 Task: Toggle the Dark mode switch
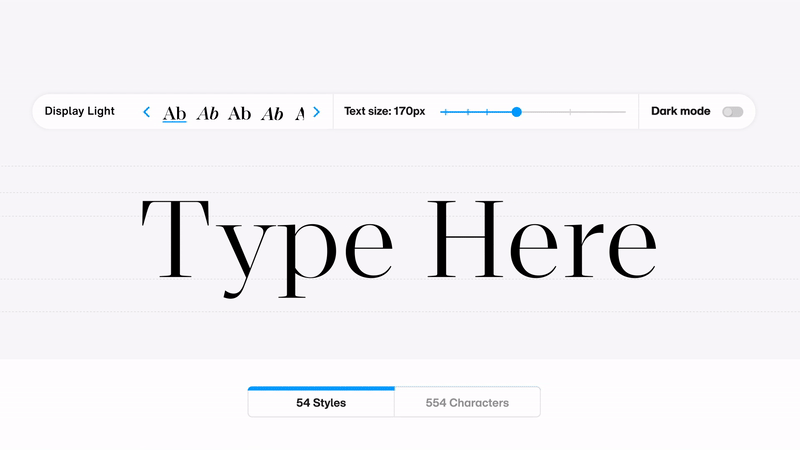pos(732,112)
